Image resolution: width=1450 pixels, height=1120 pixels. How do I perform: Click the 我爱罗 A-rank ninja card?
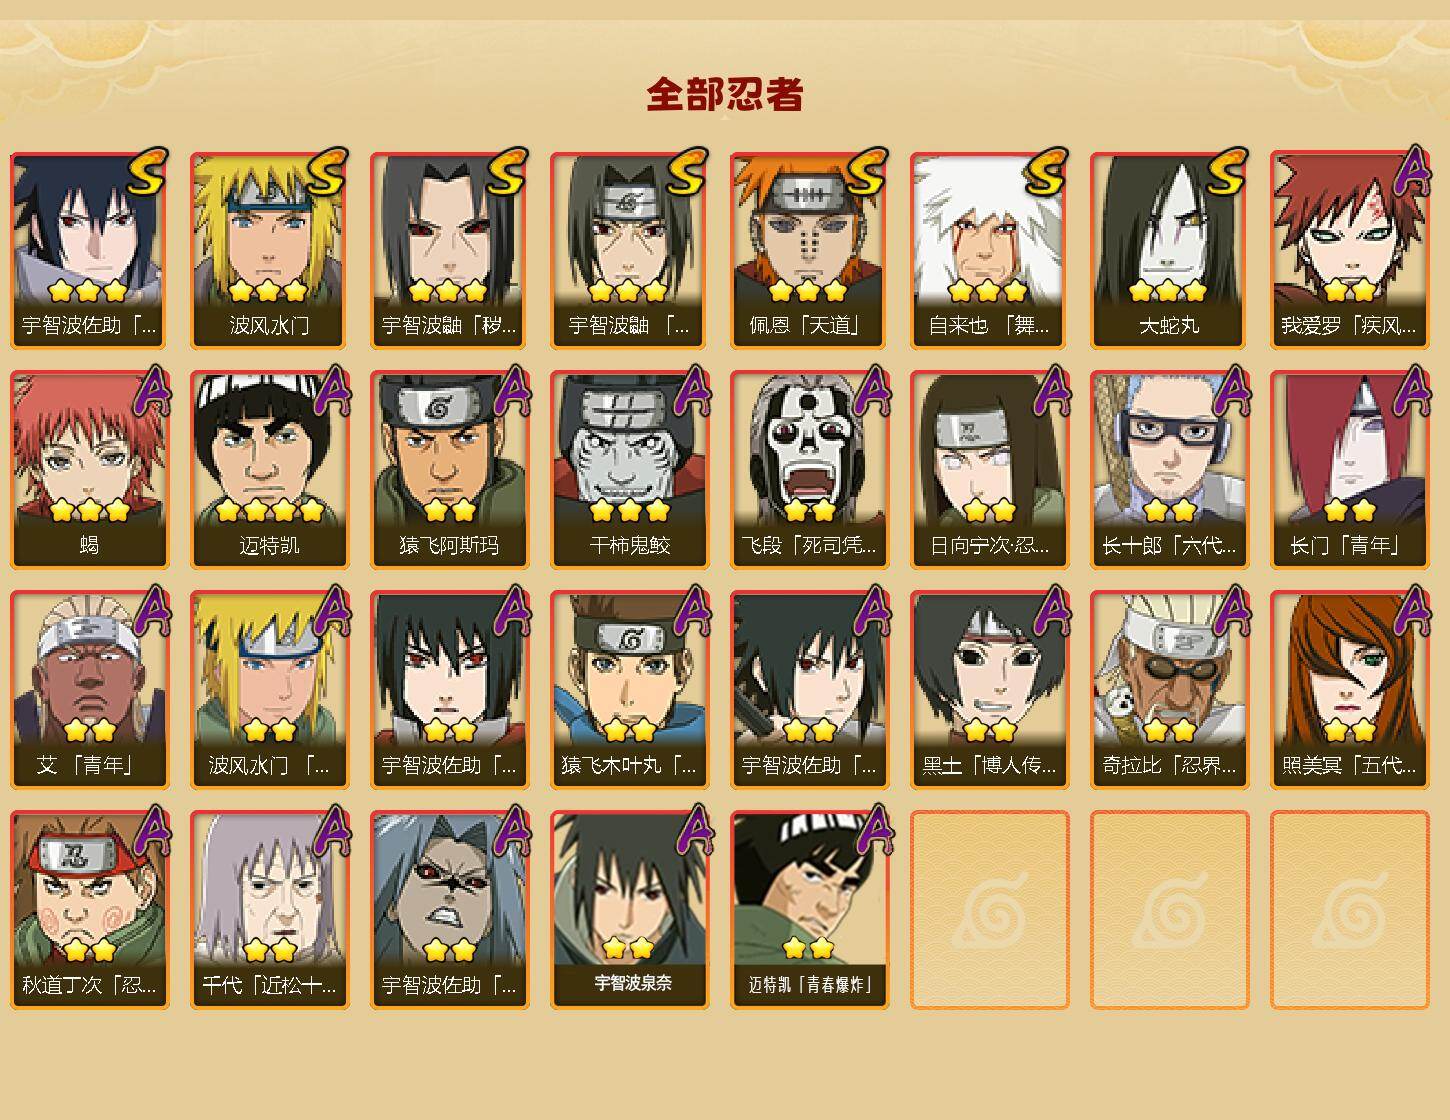click(x=1349, y=250)
